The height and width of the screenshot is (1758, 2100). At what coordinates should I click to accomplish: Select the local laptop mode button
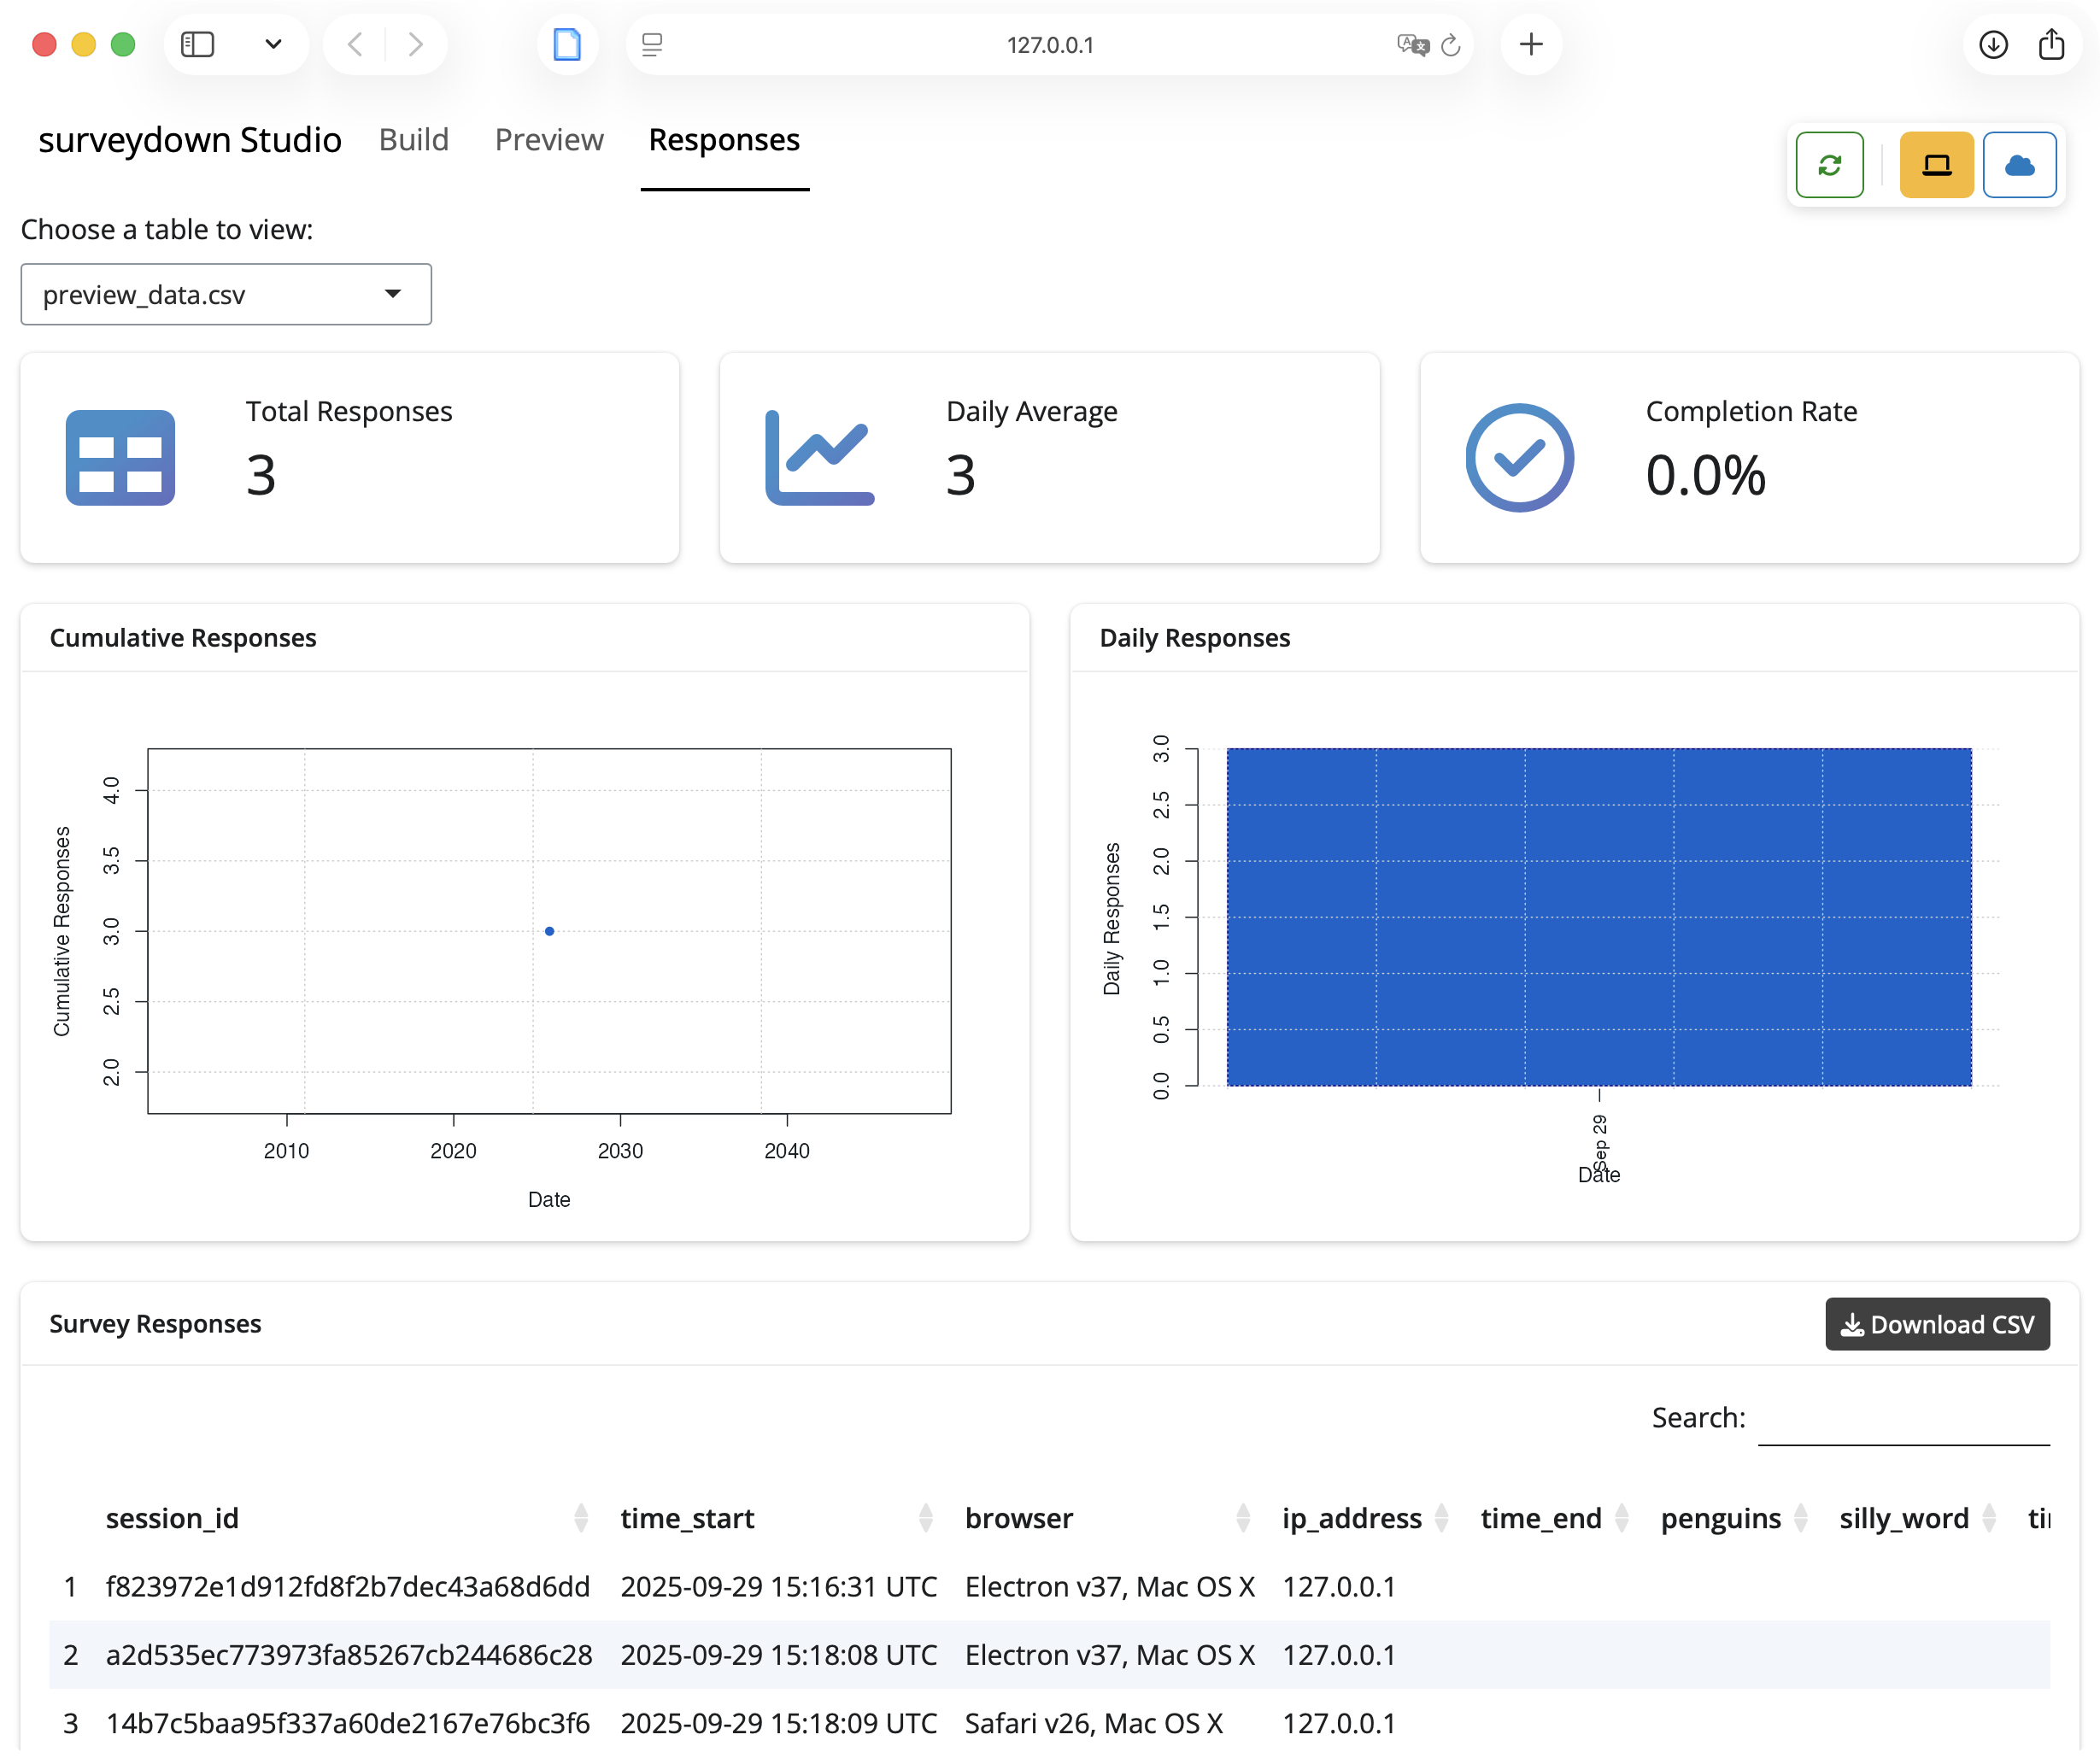[x=1936, y=165]
